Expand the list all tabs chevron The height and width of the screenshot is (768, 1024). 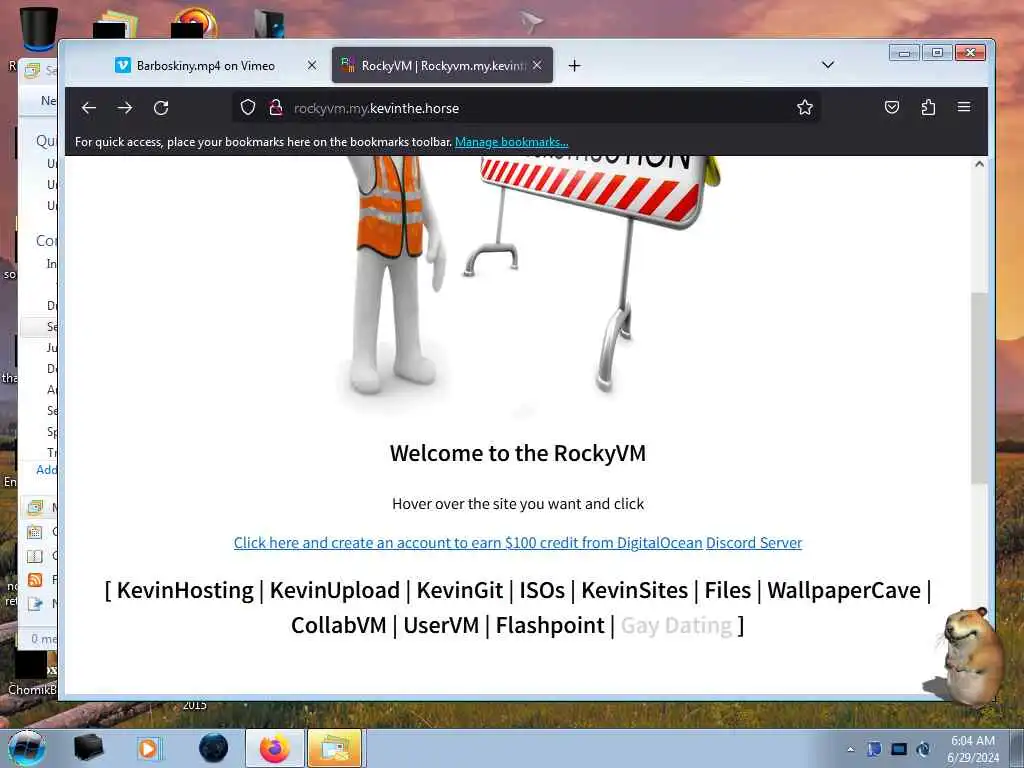827,65
